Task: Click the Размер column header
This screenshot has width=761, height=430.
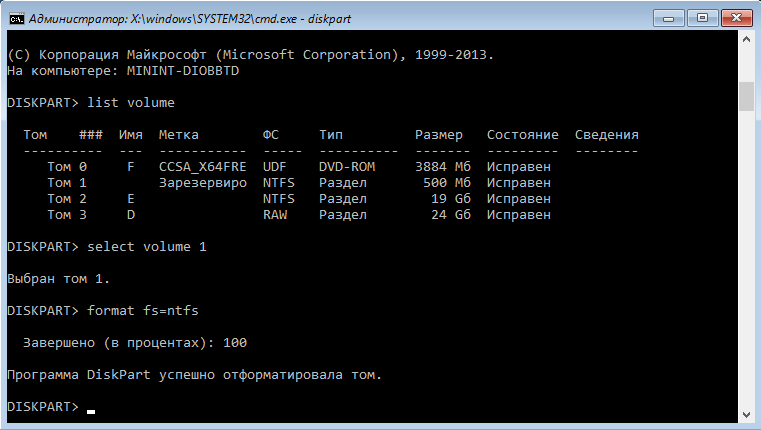Action: coord(439,134)
